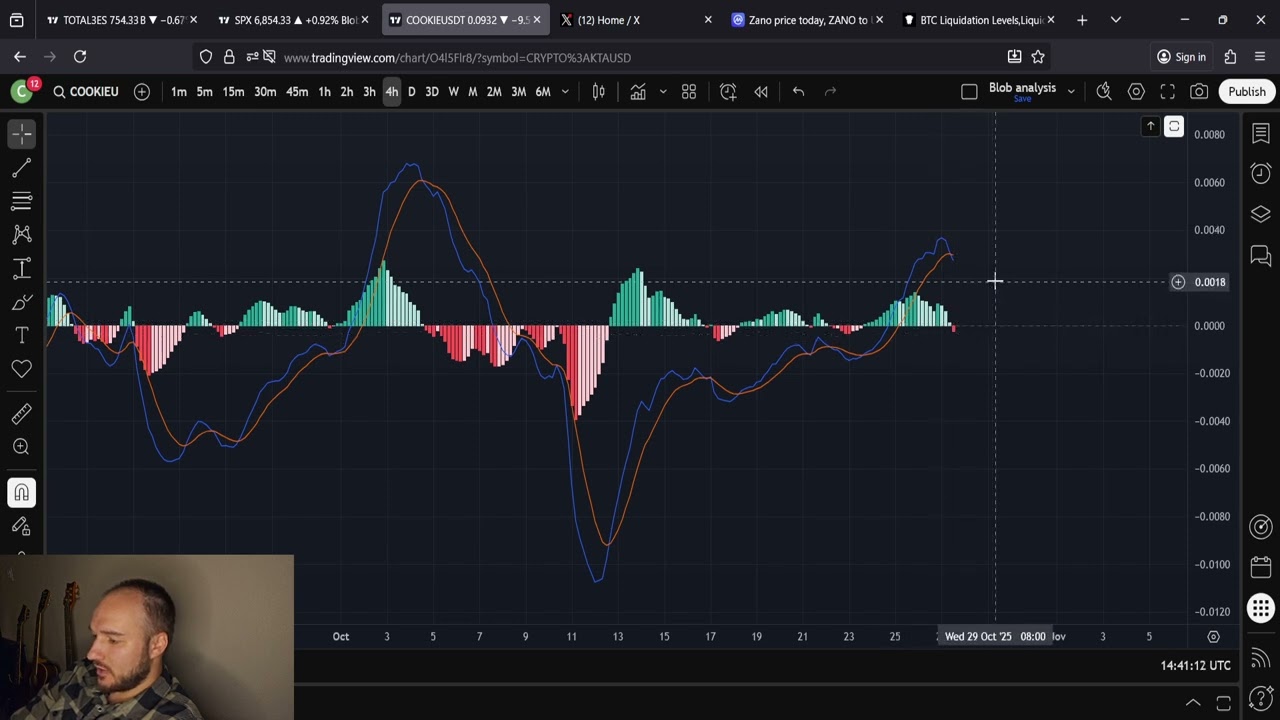Image resolution: width=1280 pixels, height=720 pixels.
Task: Open the alerts clock panel on right sidebar
Action: [x=1261, y=174]
